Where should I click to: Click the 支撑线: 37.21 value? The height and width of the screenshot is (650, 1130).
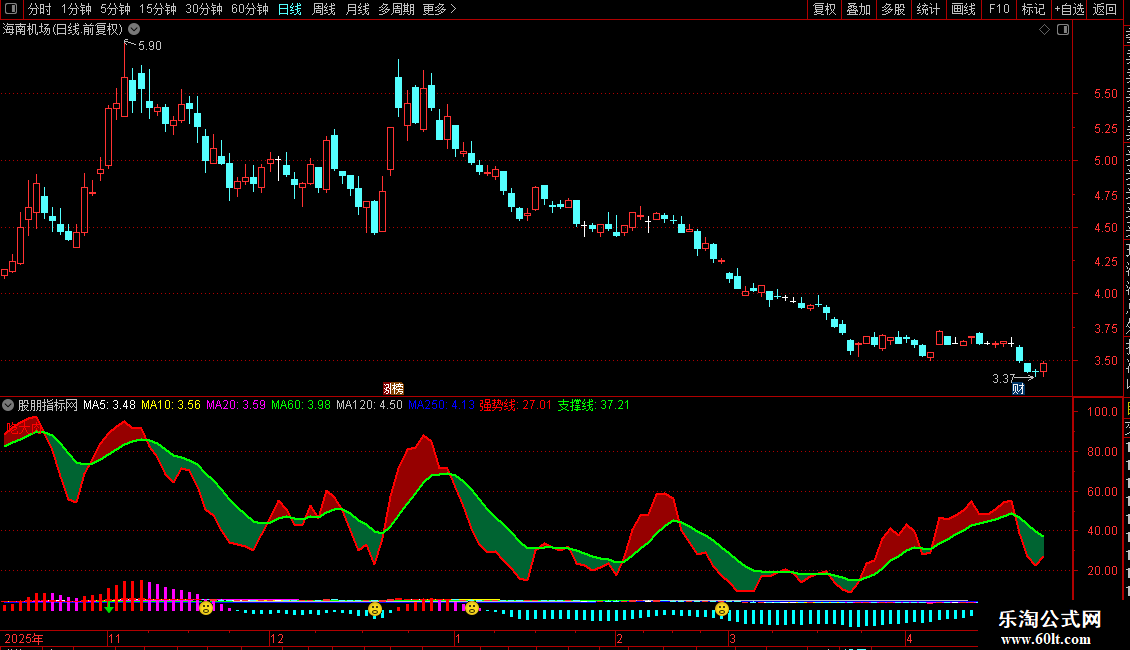594,405
